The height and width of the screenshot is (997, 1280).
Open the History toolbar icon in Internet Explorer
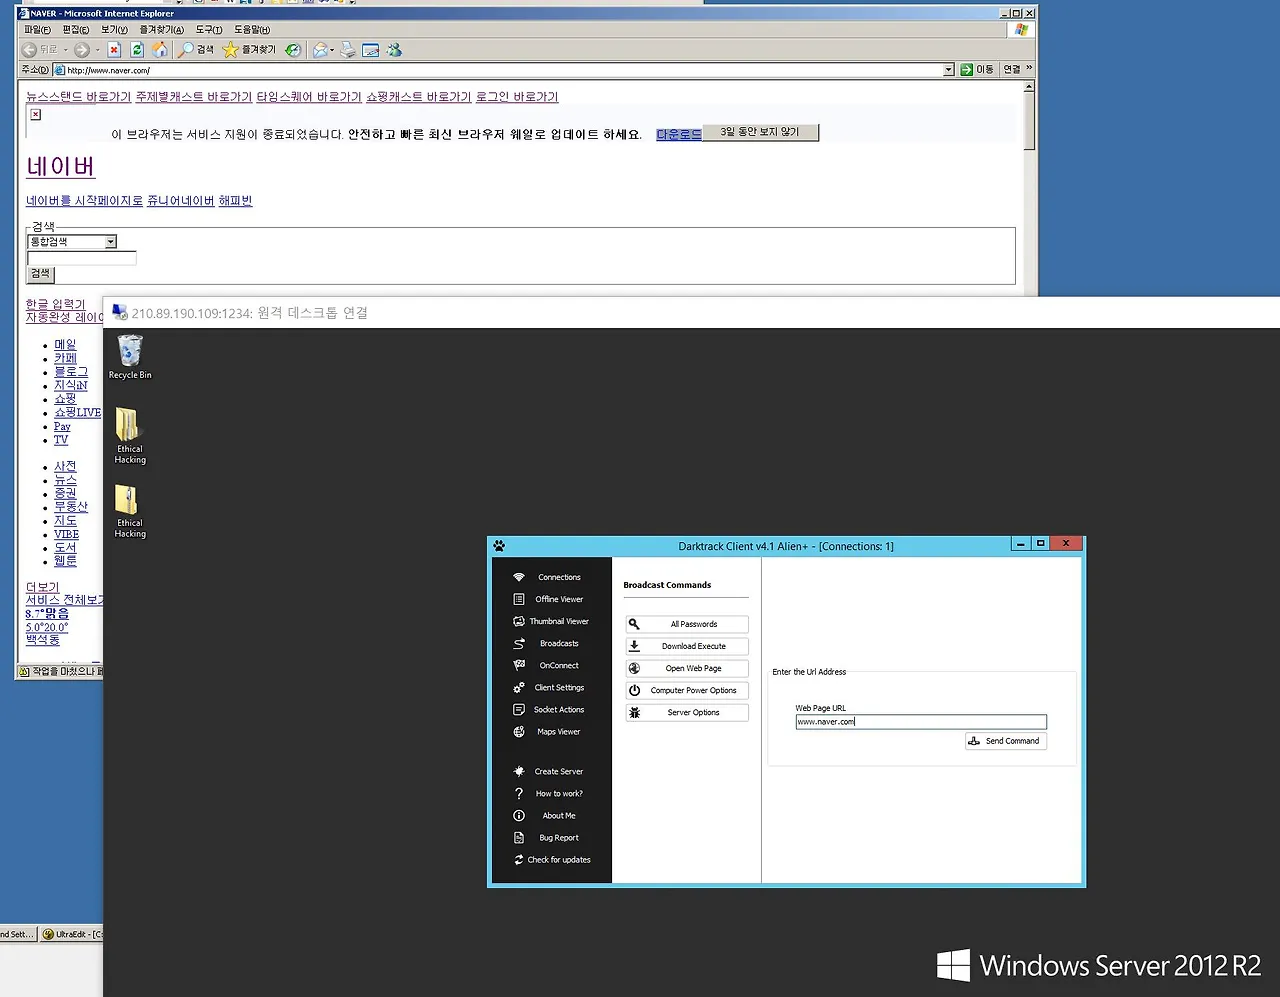(293, 50)
